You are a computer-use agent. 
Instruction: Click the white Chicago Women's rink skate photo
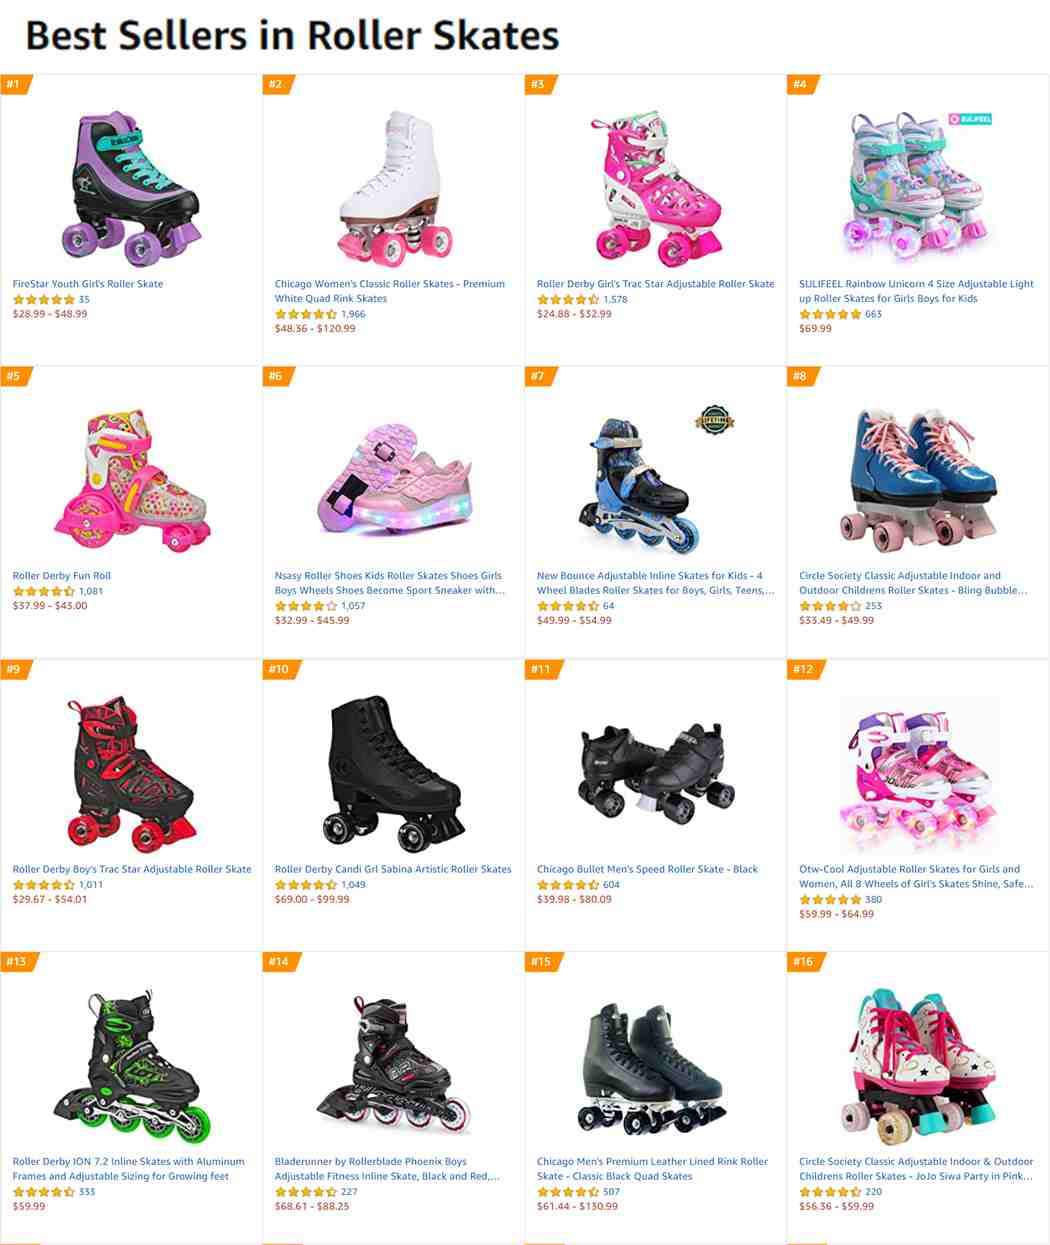[394, 189]
